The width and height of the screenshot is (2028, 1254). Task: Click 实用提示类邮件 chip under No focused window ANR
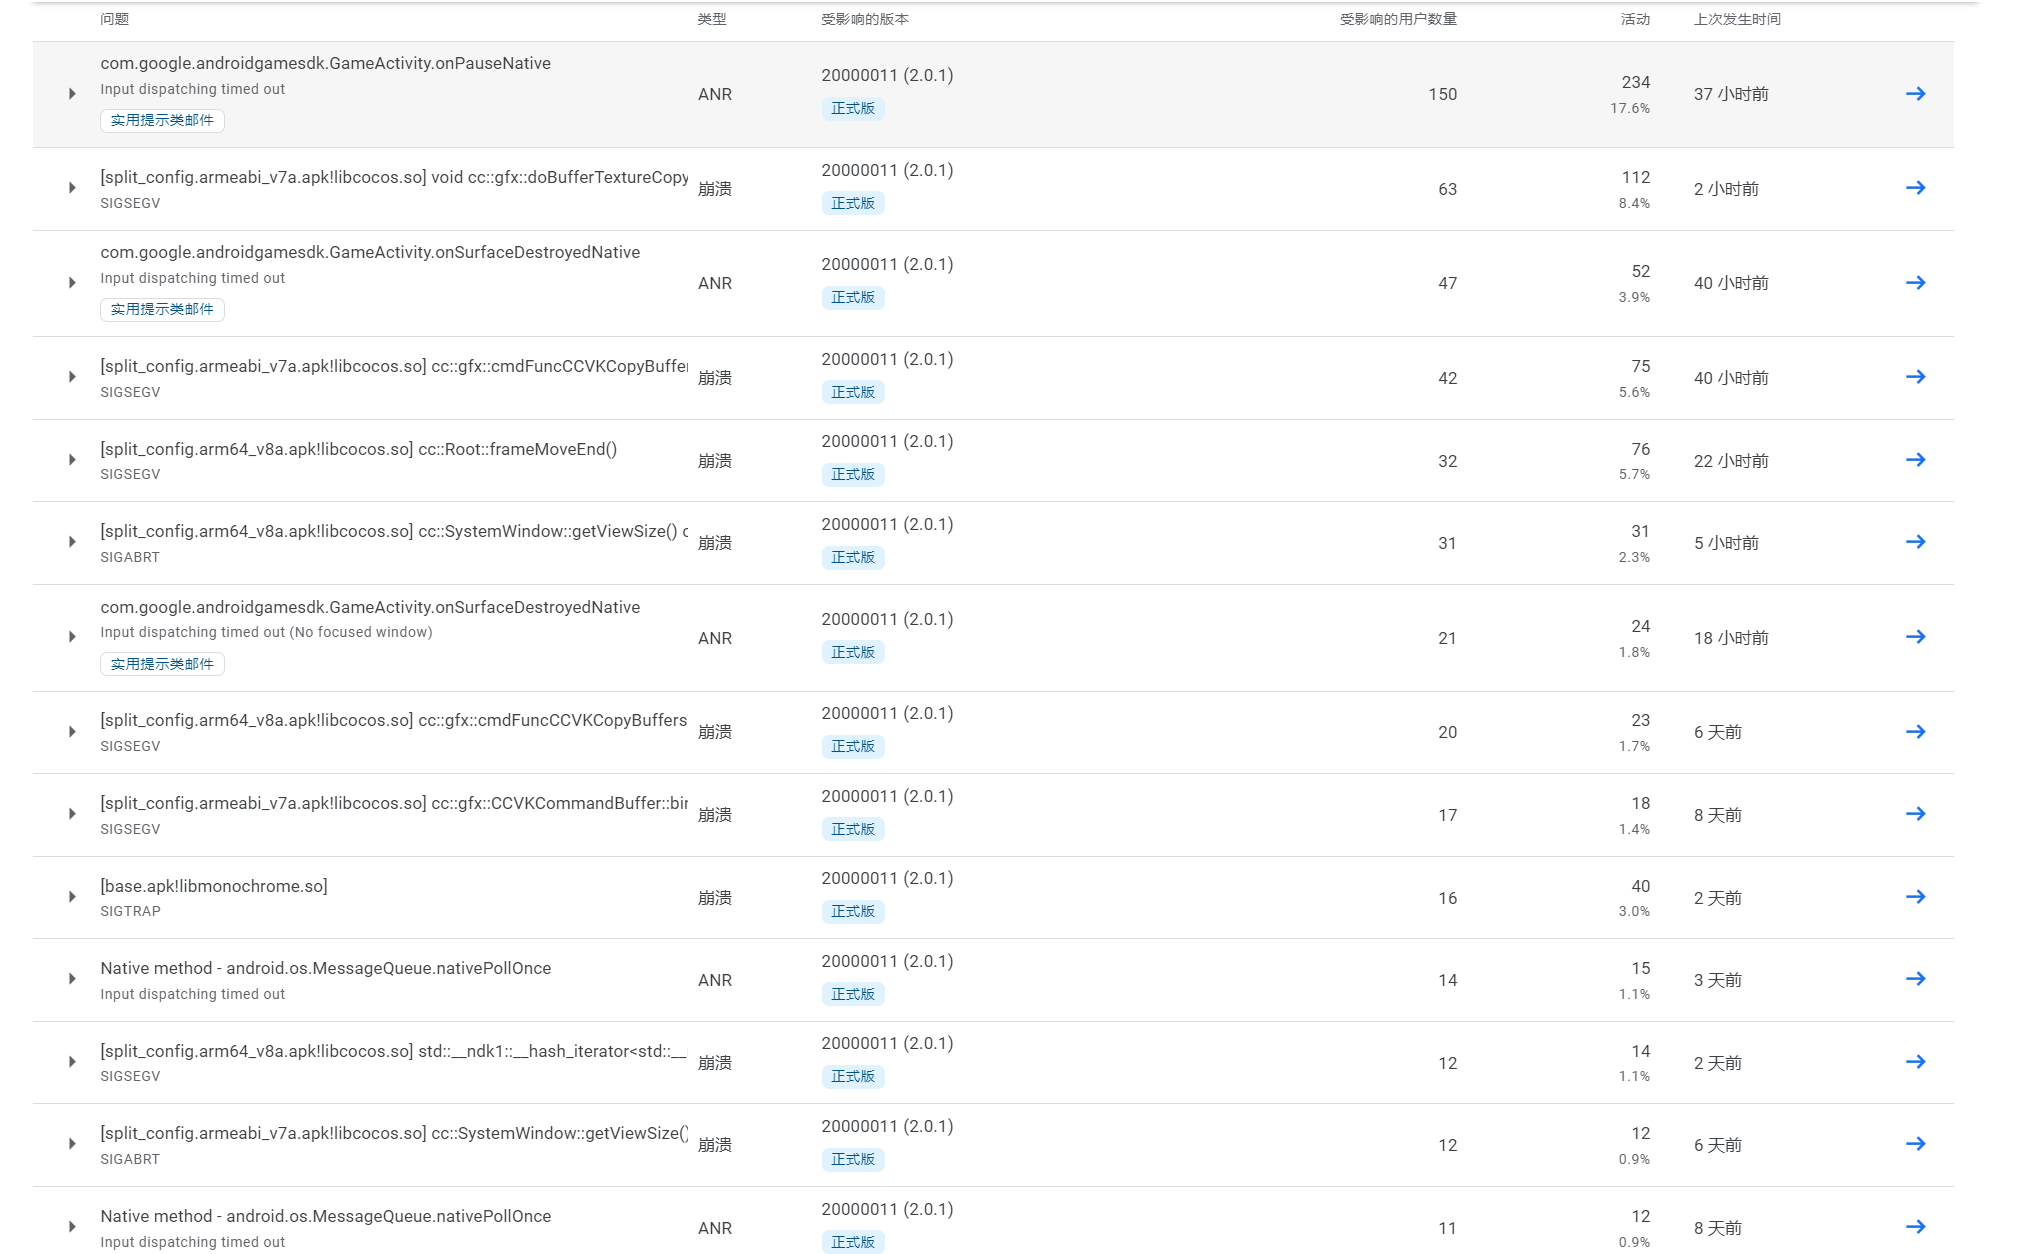[162, 664]
